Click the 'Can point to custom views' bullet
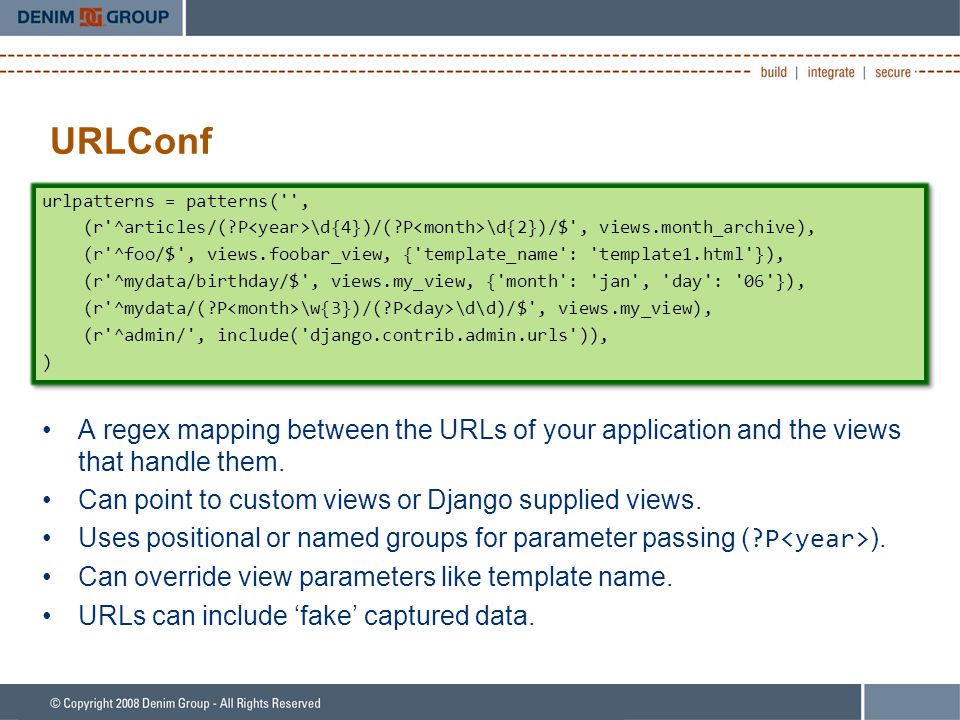Viewport: 960px width, 720px height. [x=389, y=500]
